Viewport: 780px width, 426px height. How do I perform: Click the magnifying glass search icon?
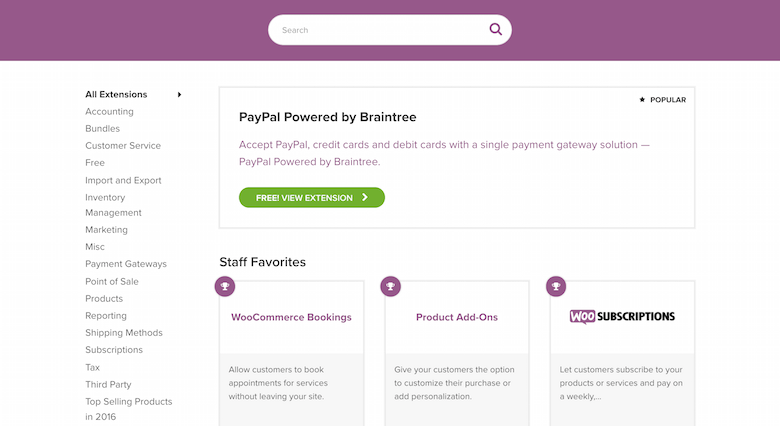click(495, 29)
